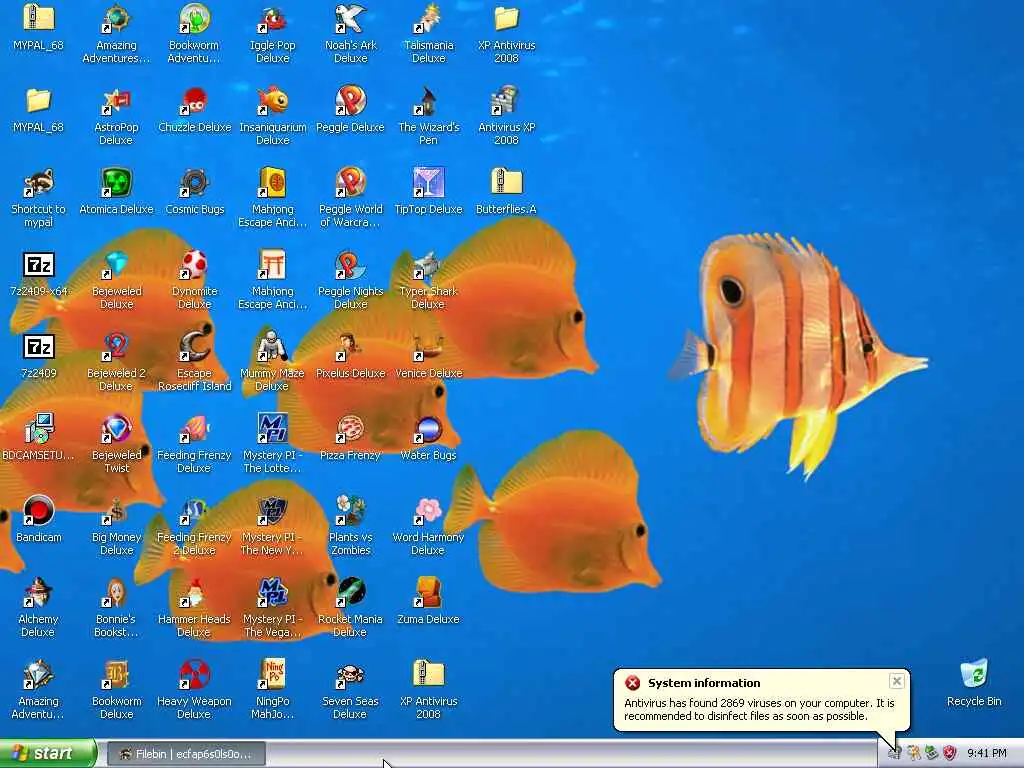Screen dimensions: 1024x768
Task: Select BDCAMSETUP installer icon
Action: pos(39,429)
